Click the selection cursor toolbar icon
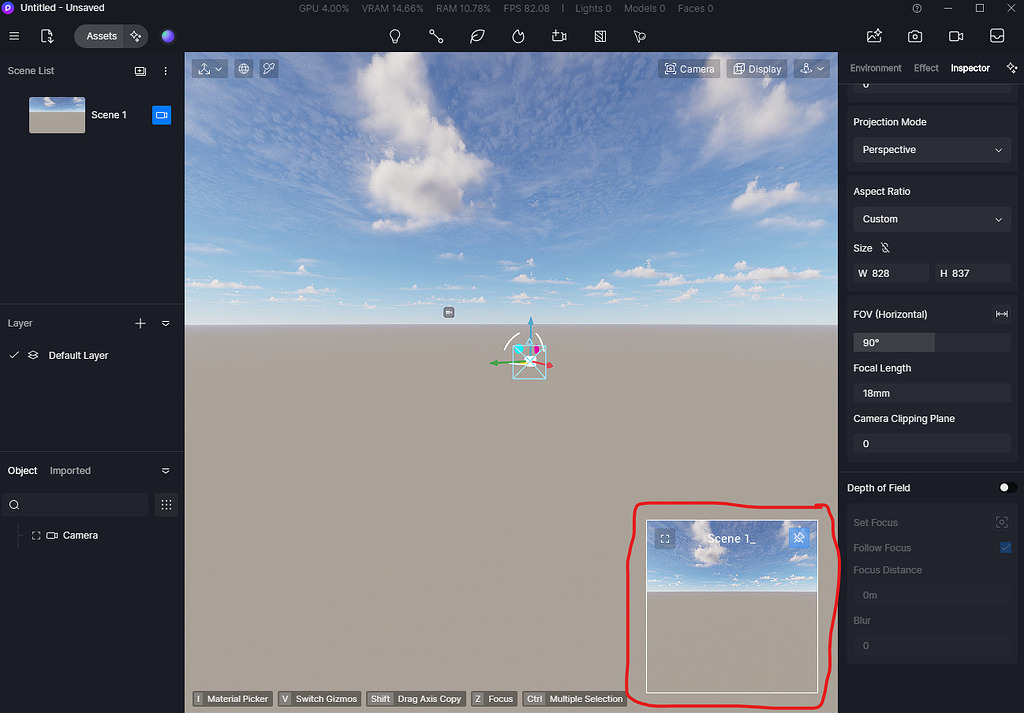The width and height of the screenshot is (1024, 713). pyautogui.click(x=640, y=36)
